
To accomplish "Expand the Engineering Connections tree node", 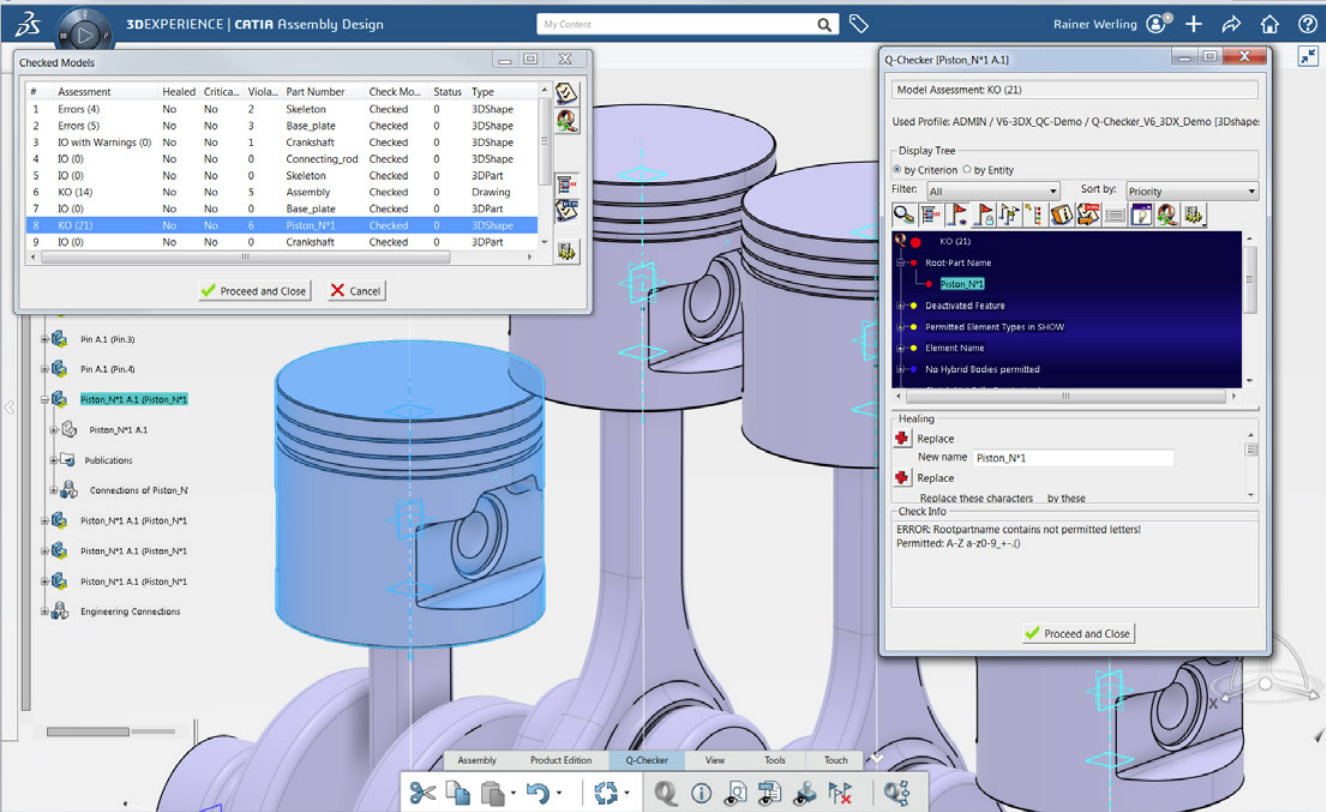I will point(44,611).
